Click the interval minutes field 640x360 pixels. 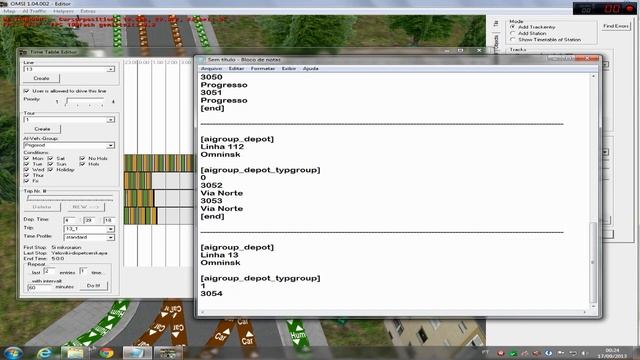pyautogui.click(x=40, y=288)
